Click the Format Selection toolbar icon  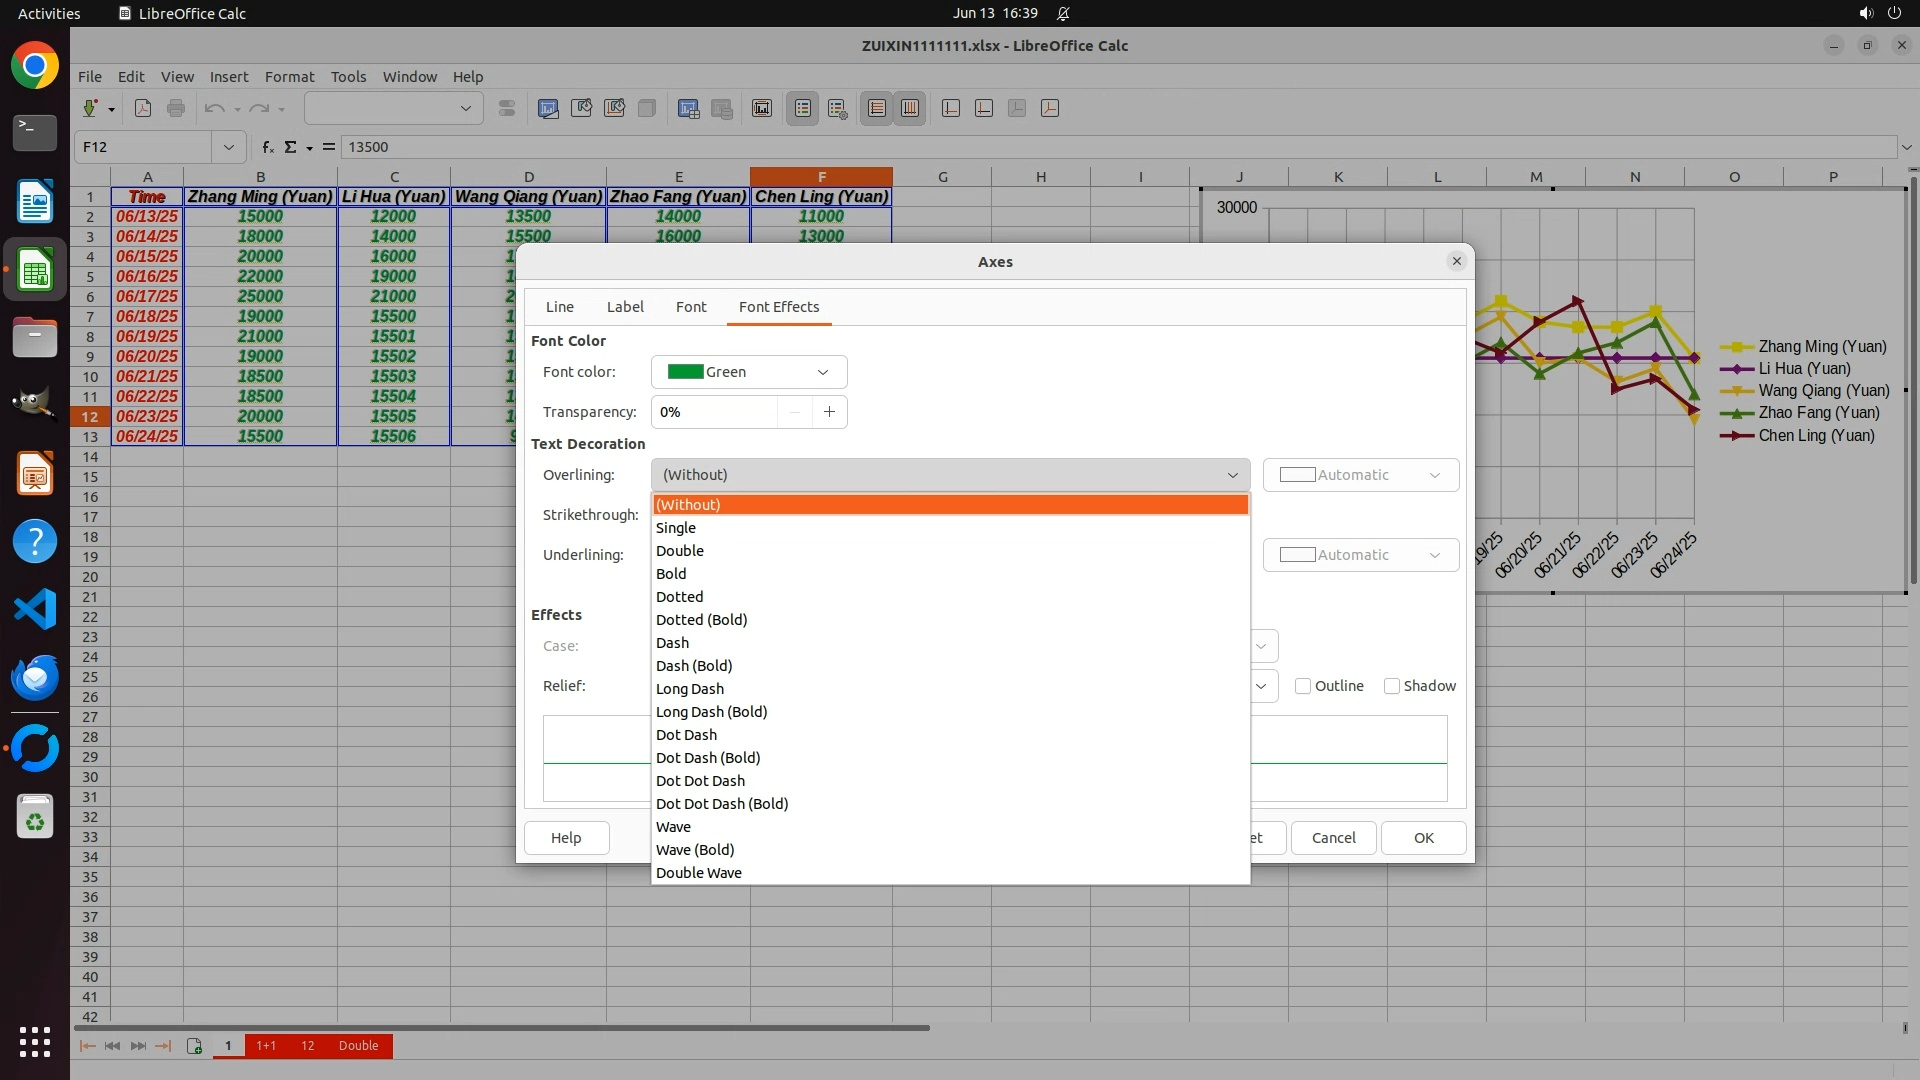point(507,108)
